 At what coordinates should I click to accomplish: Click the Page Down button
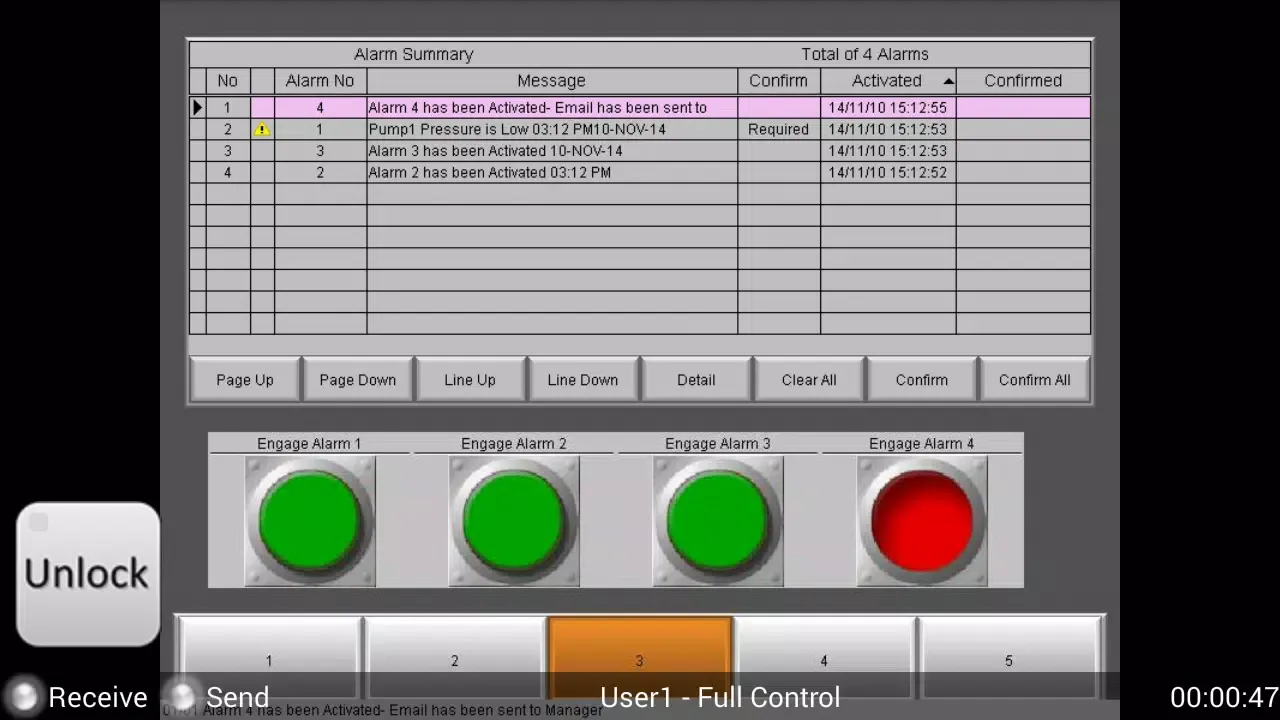click(358, 380)
